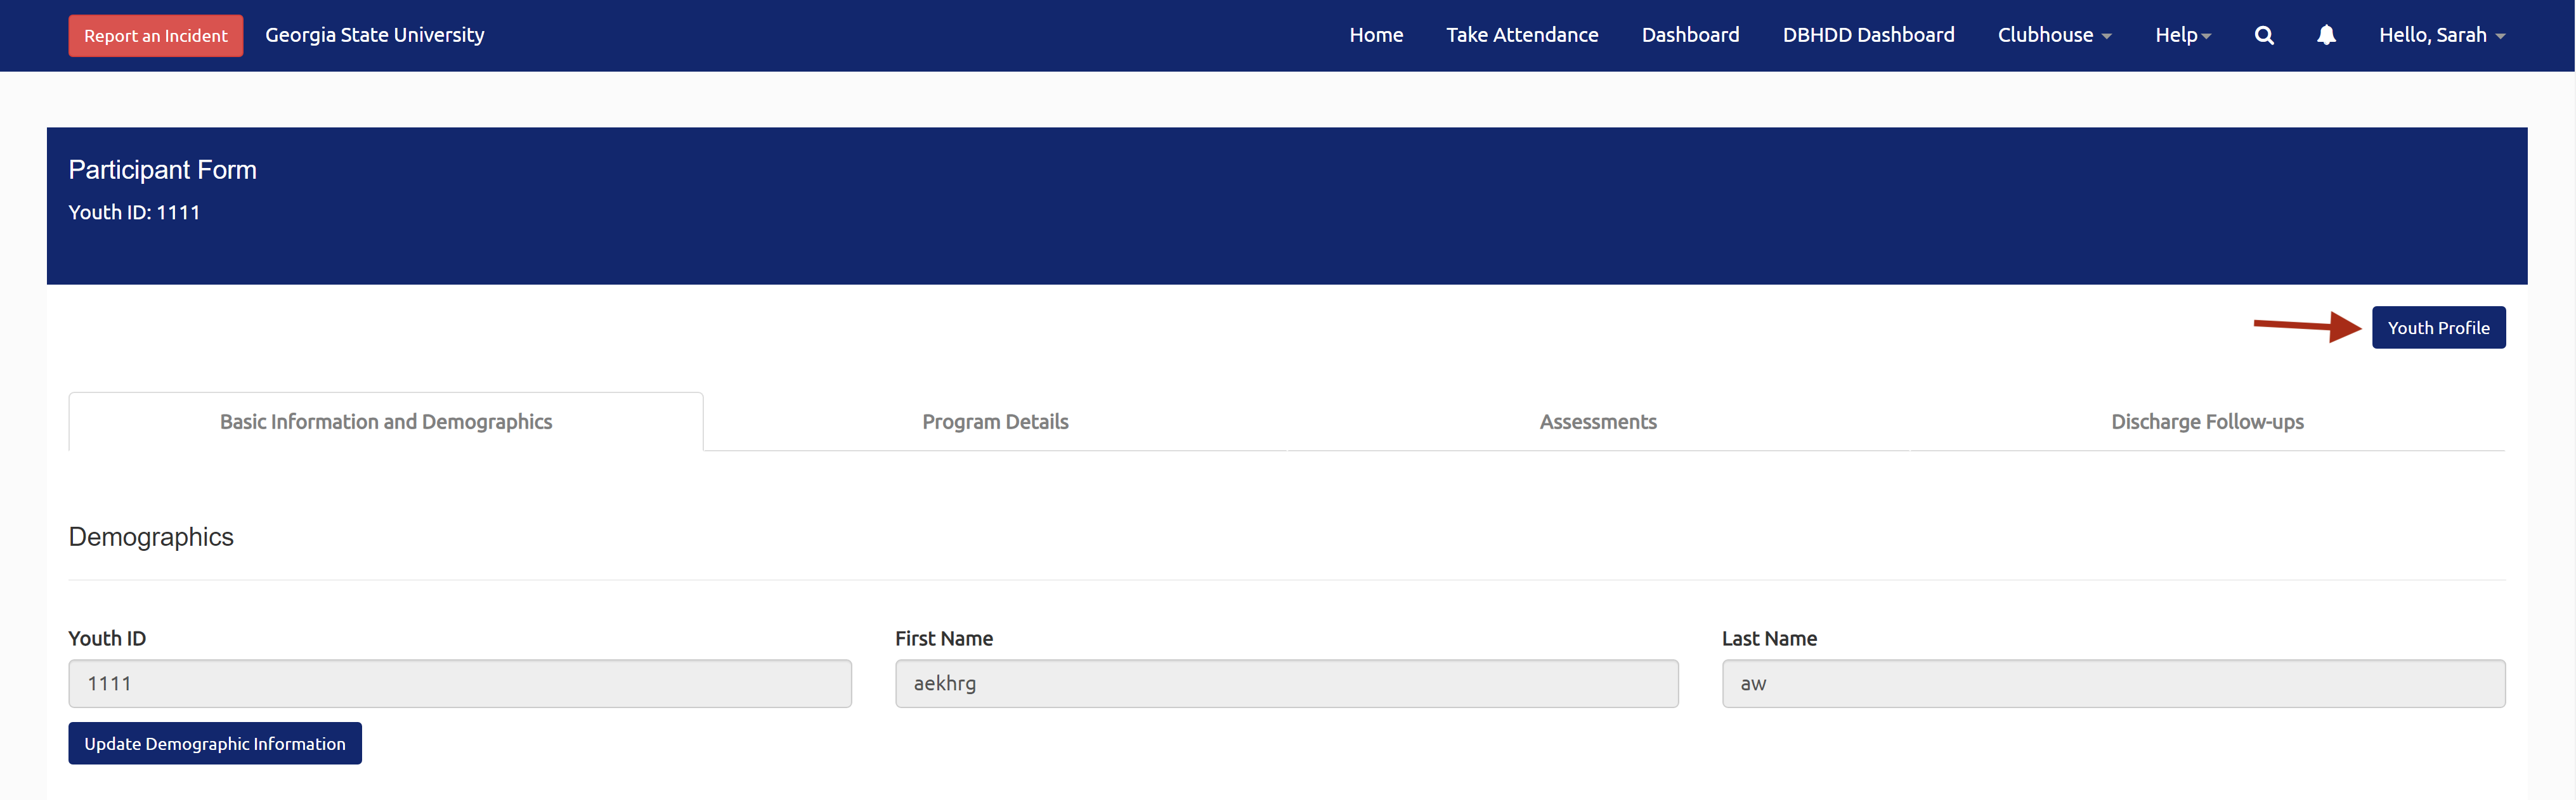
Task: Open the Dashboard nav link
Action: (1690, 36)
